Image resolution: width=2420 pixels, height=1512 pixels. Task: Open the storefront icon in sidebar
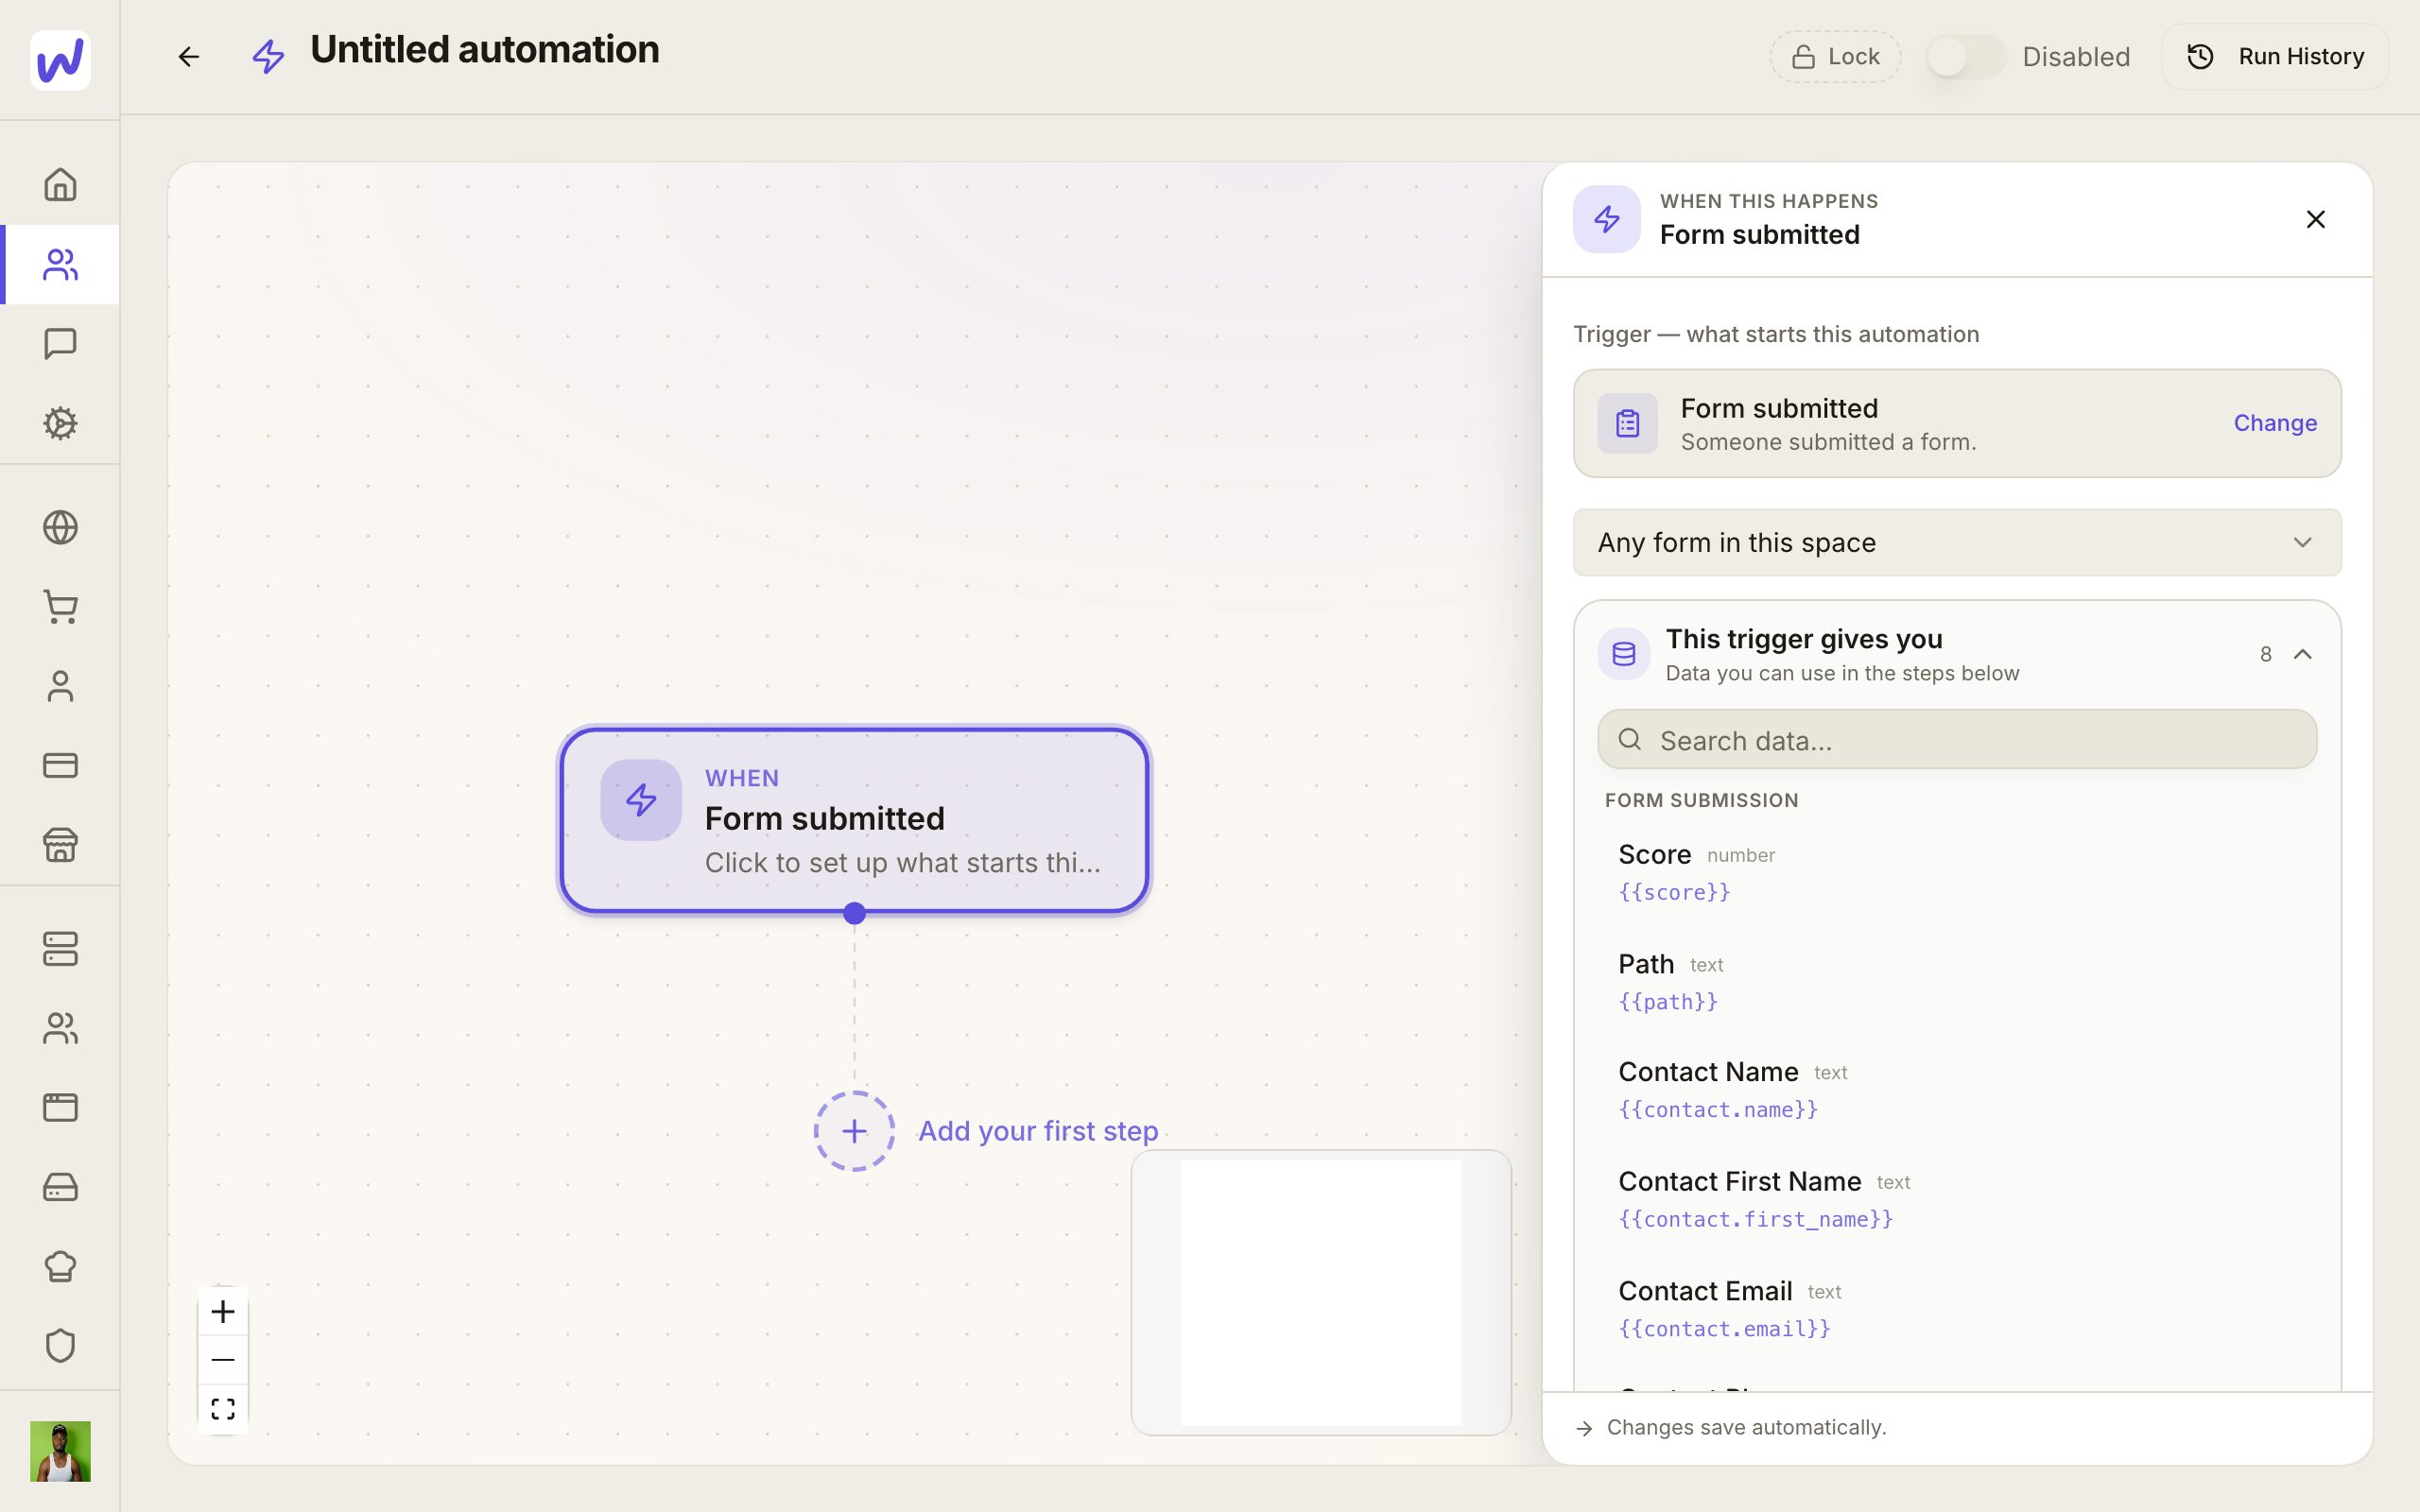(60, 845)
